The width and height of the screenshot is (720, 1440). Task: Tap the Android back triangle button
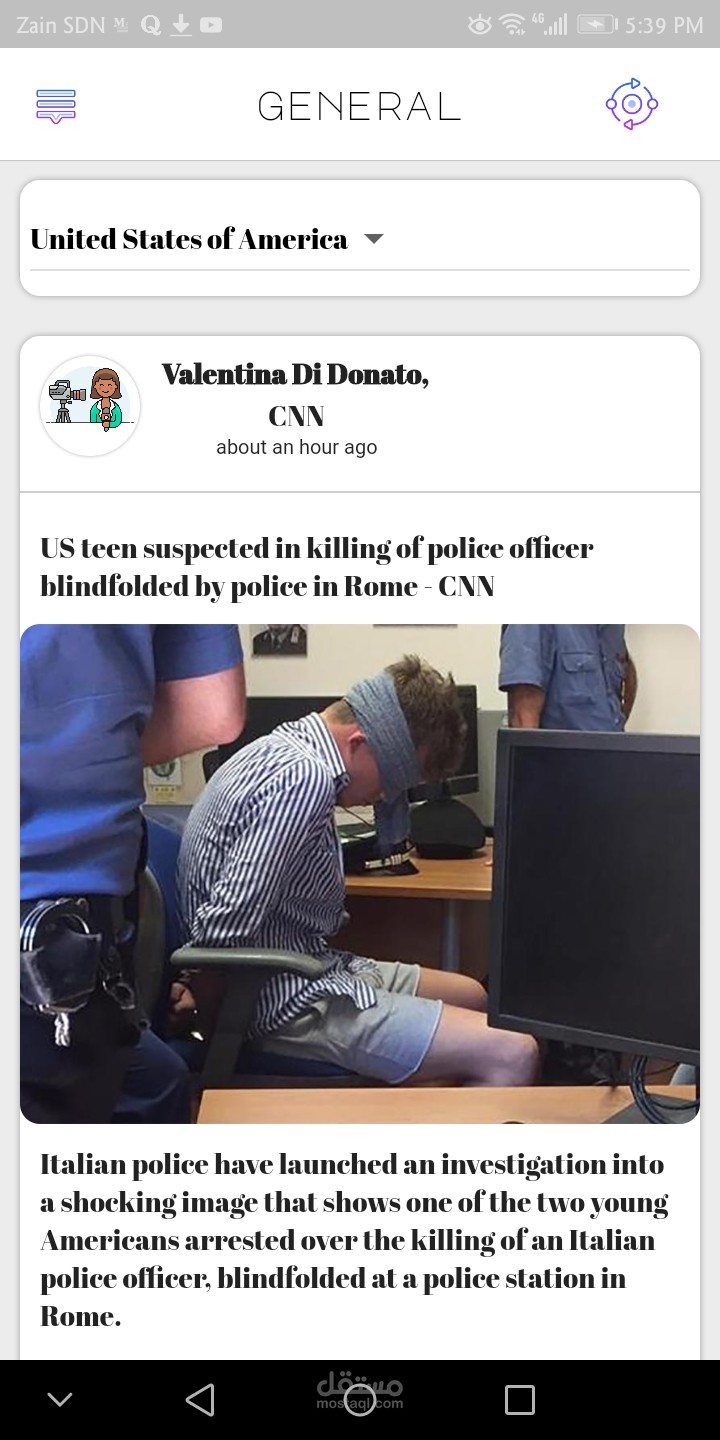[200, 1399]
